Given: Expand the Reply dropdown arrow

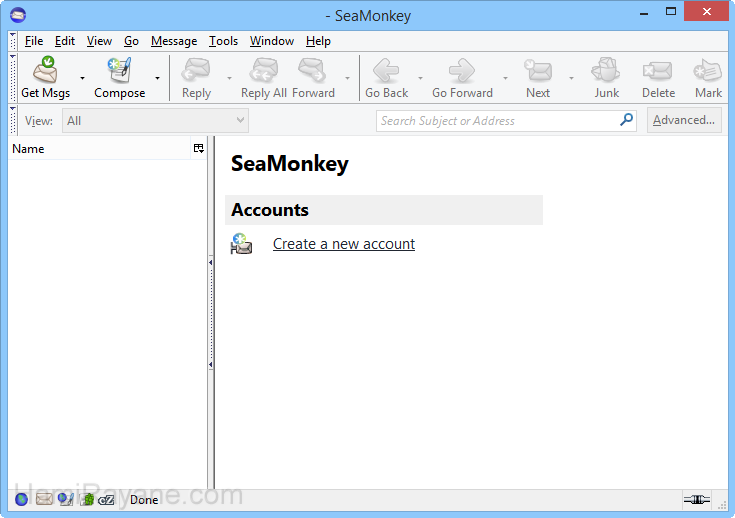Looking at the screenshot, I should [229, 78].
